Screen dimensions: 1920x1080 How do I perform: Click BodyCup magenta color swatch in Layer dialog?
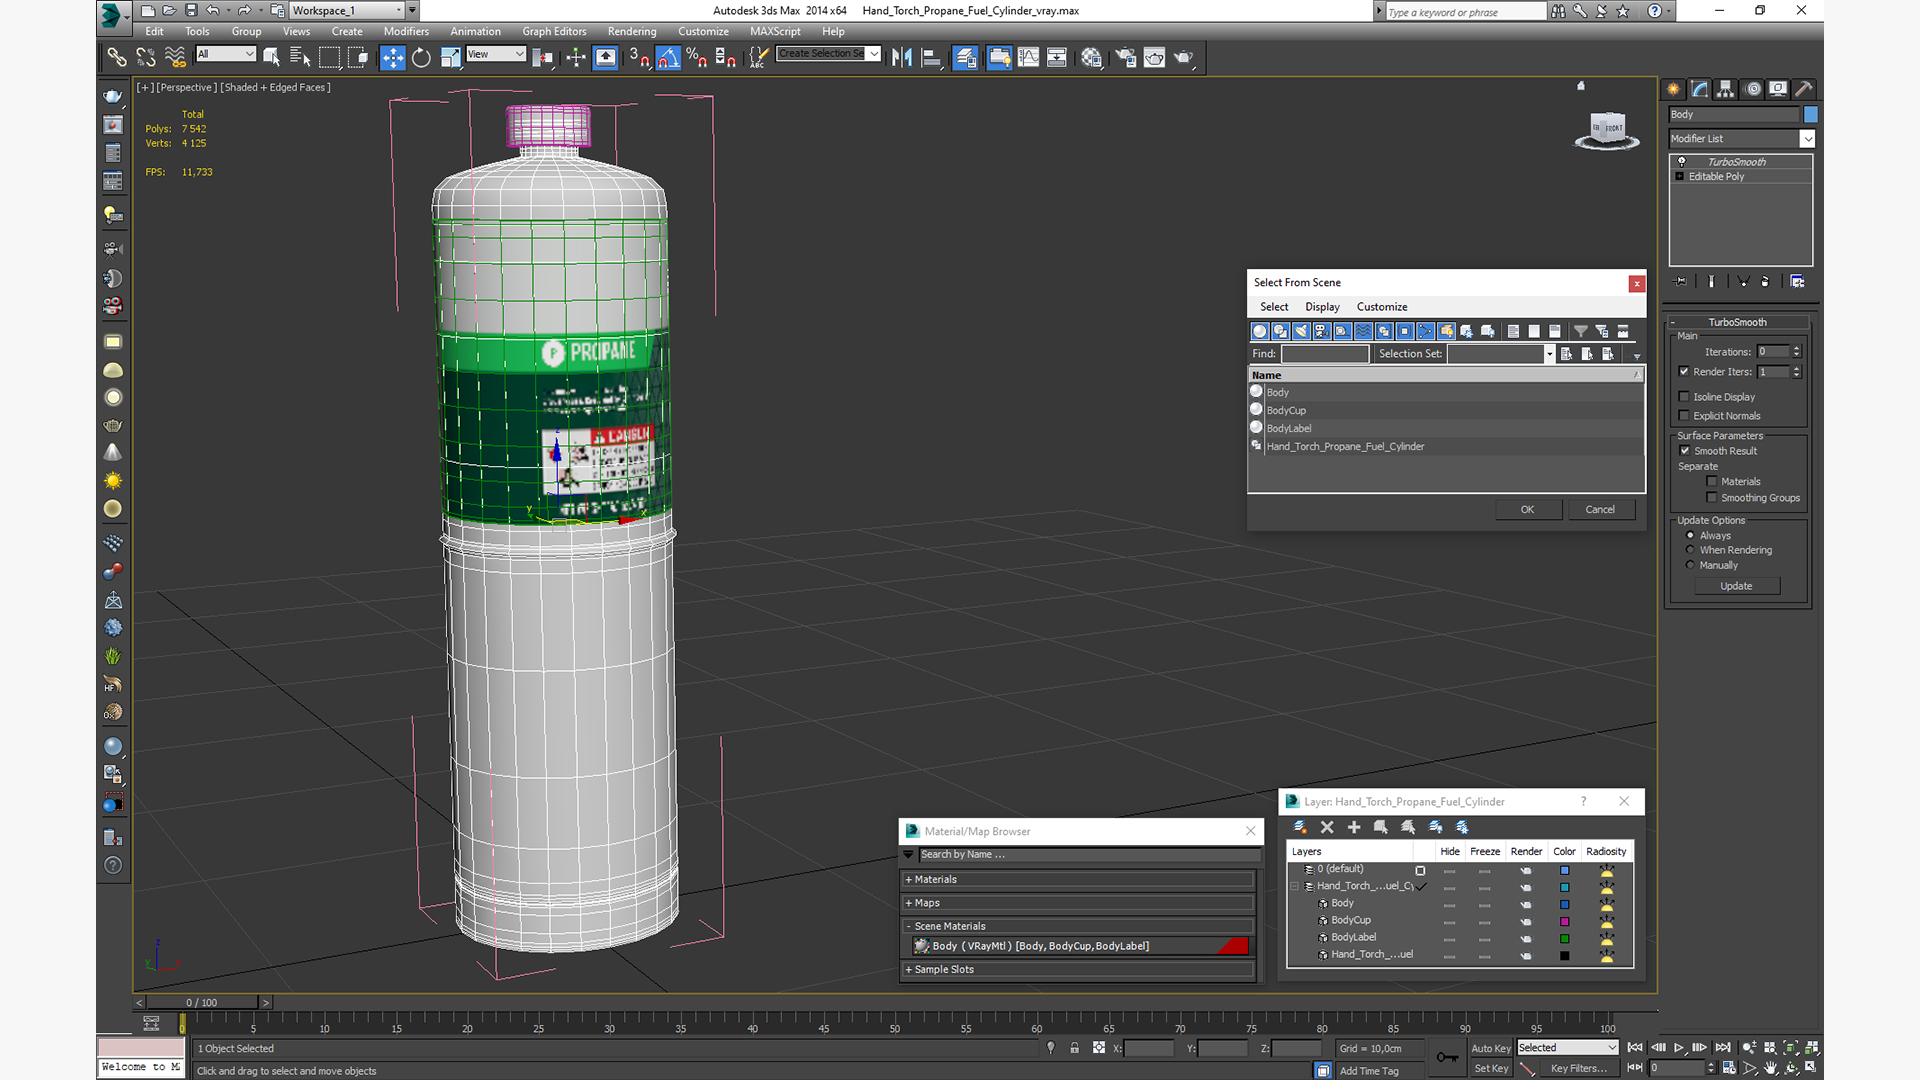1565,921
